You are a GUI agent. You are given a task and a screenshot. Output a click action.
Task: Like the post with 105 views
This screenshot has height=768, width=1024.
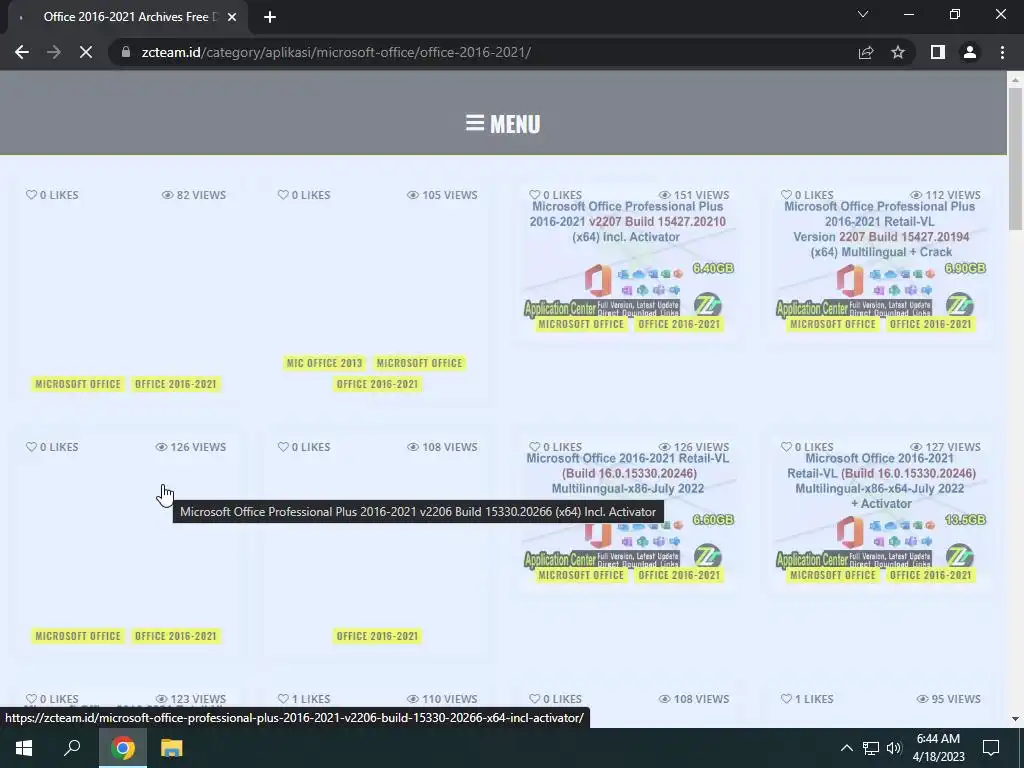pyautogui.click(x=304, y=195)
